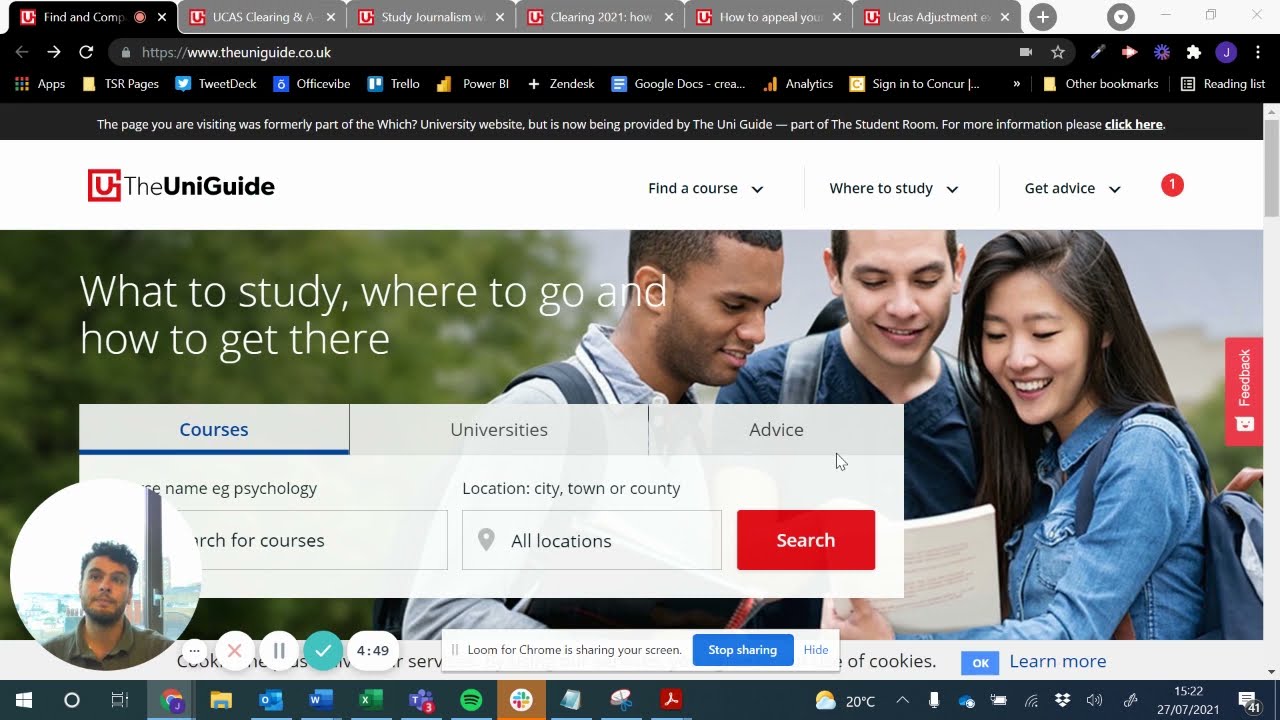
Task: Open Task View in taskbar
Action: click(120, 700)
